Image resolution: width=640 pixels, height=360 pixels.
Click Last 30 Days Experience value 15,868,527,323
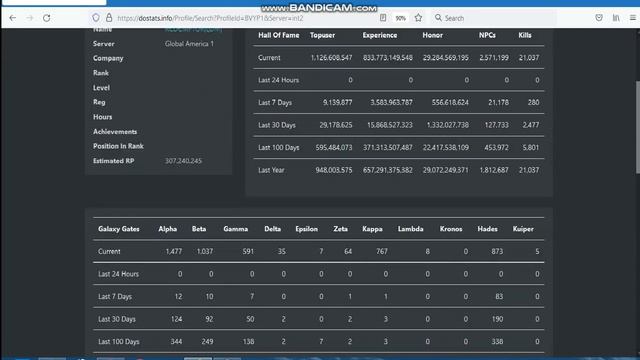click(389, 125)
